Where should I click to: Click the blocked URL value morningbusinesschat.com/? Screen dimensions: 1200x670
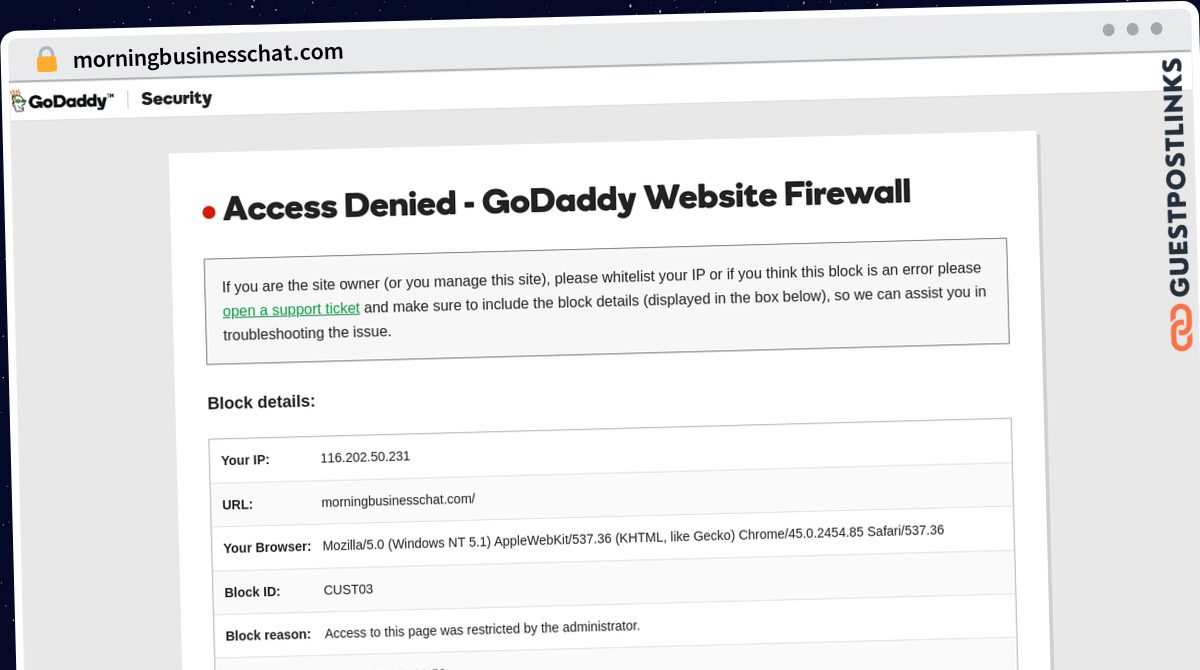tap(398, 500)
